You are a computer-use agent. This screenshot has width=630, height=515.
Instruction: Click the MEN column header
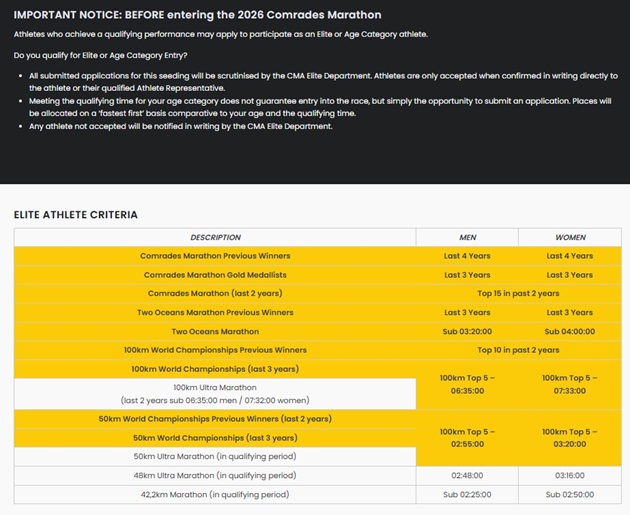pyautogui.click(x=466, y=237)
